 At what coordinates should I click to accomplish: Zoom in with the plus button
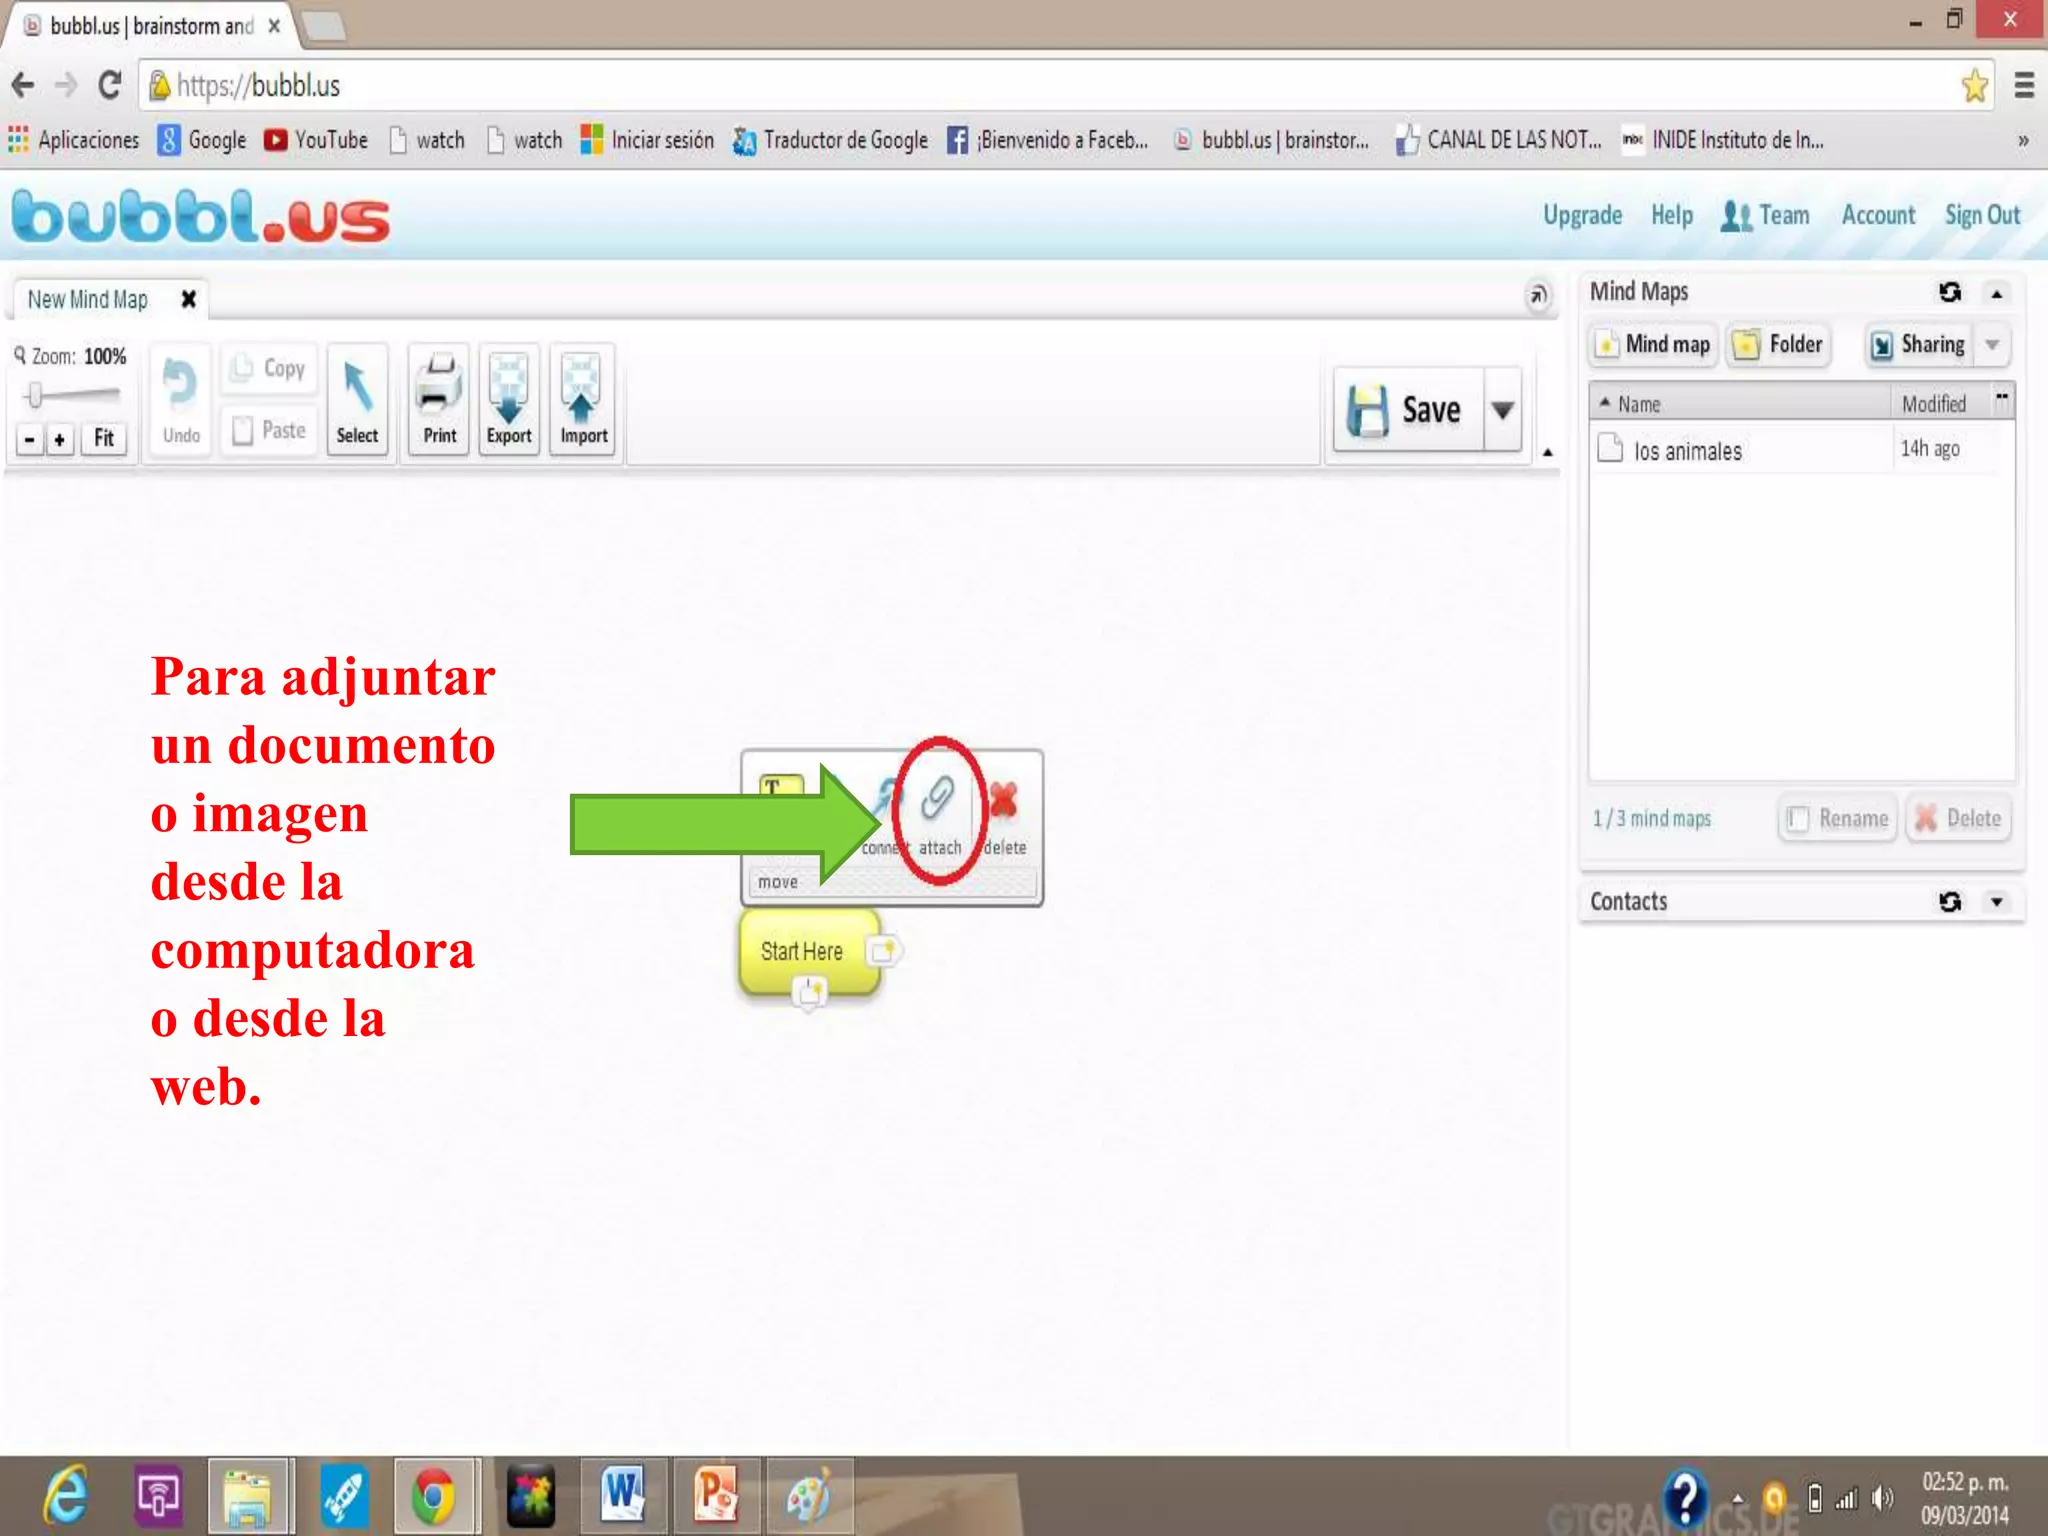coord(60,439)
